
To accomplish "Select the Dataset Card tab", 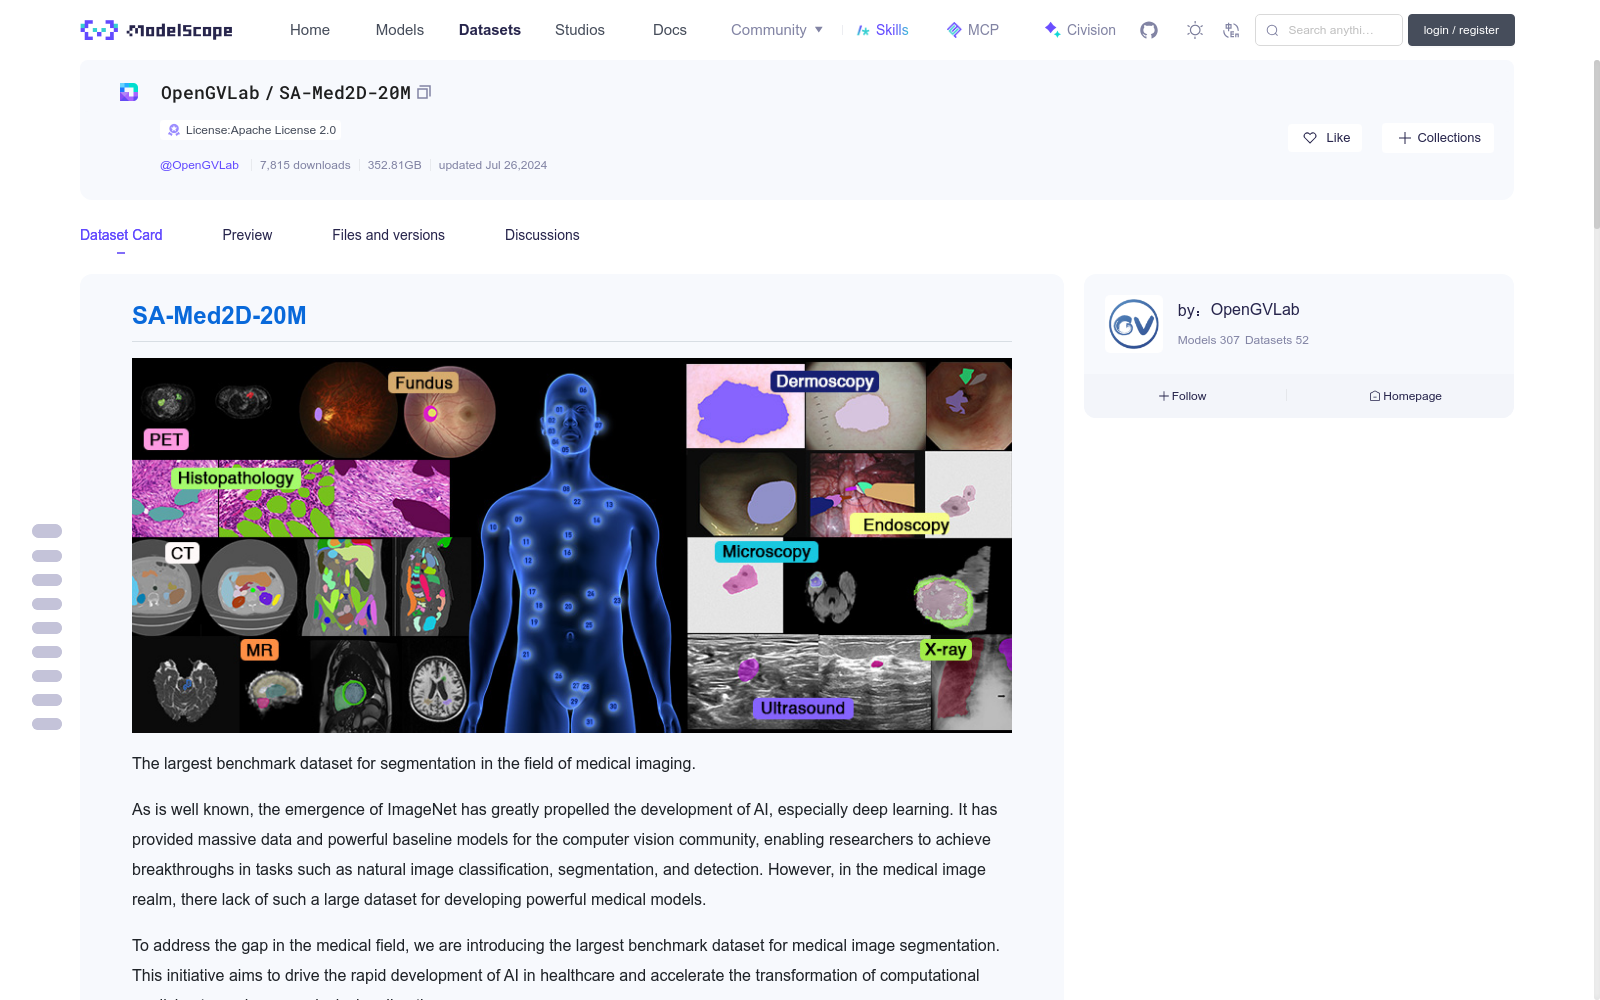I will point(121,235).
